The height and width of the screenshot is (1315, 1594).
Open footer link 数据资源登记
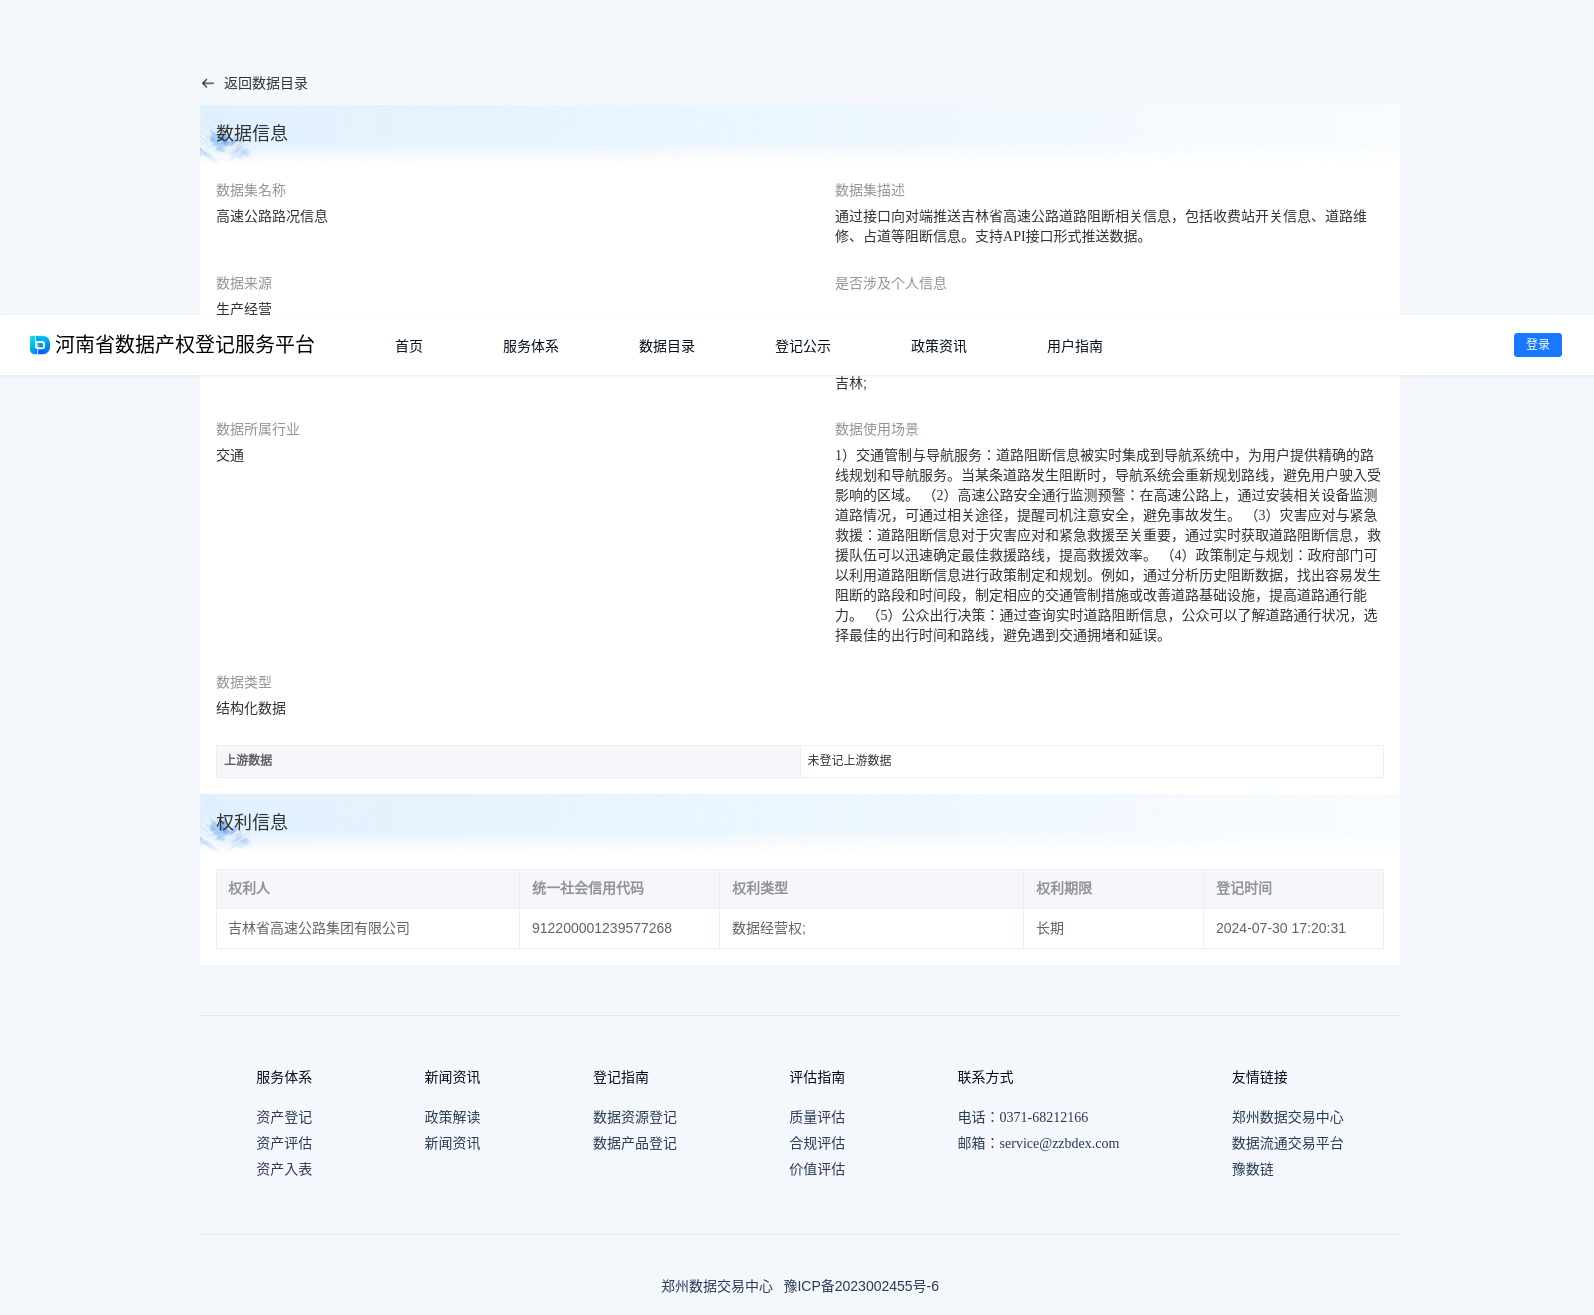[635, 1117]
